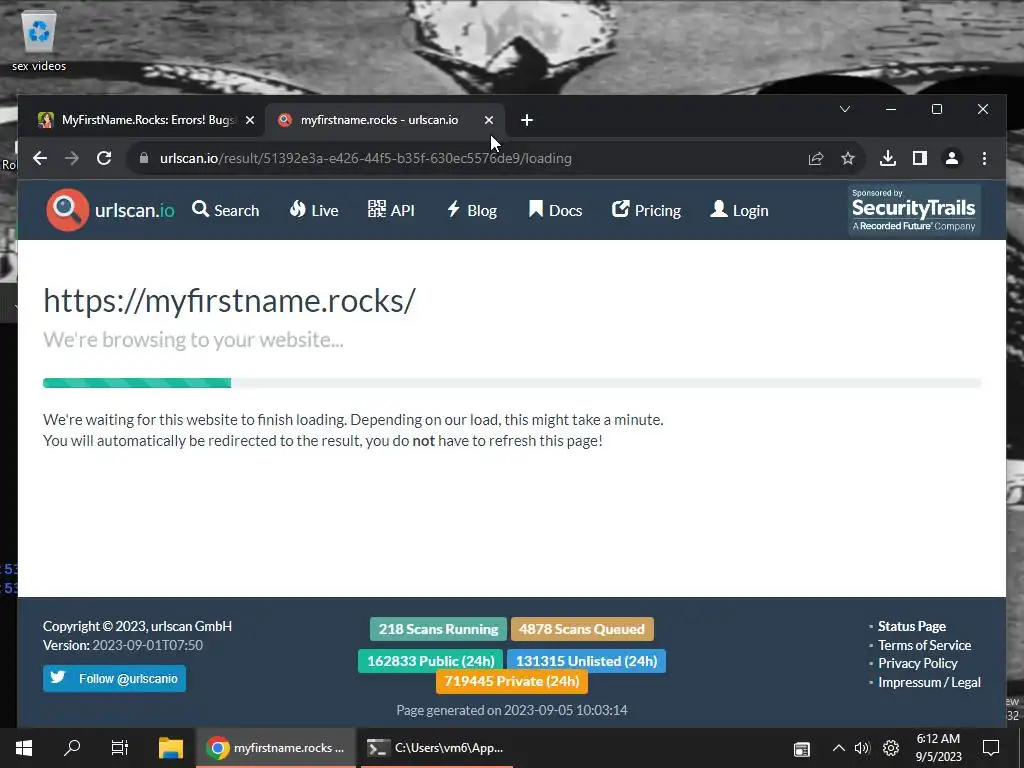
Task: Click the scan loading progress bar
Action: (512, 383)
